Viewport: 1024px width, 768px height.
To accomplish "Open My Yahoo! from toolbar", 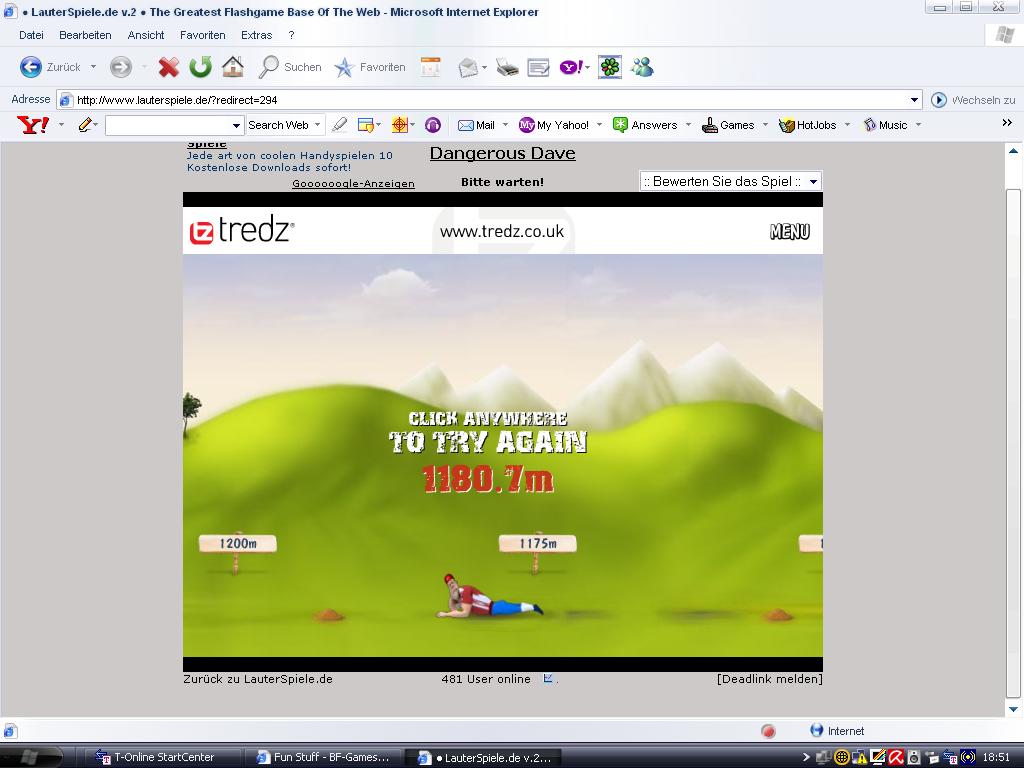I will click(554, 125).
